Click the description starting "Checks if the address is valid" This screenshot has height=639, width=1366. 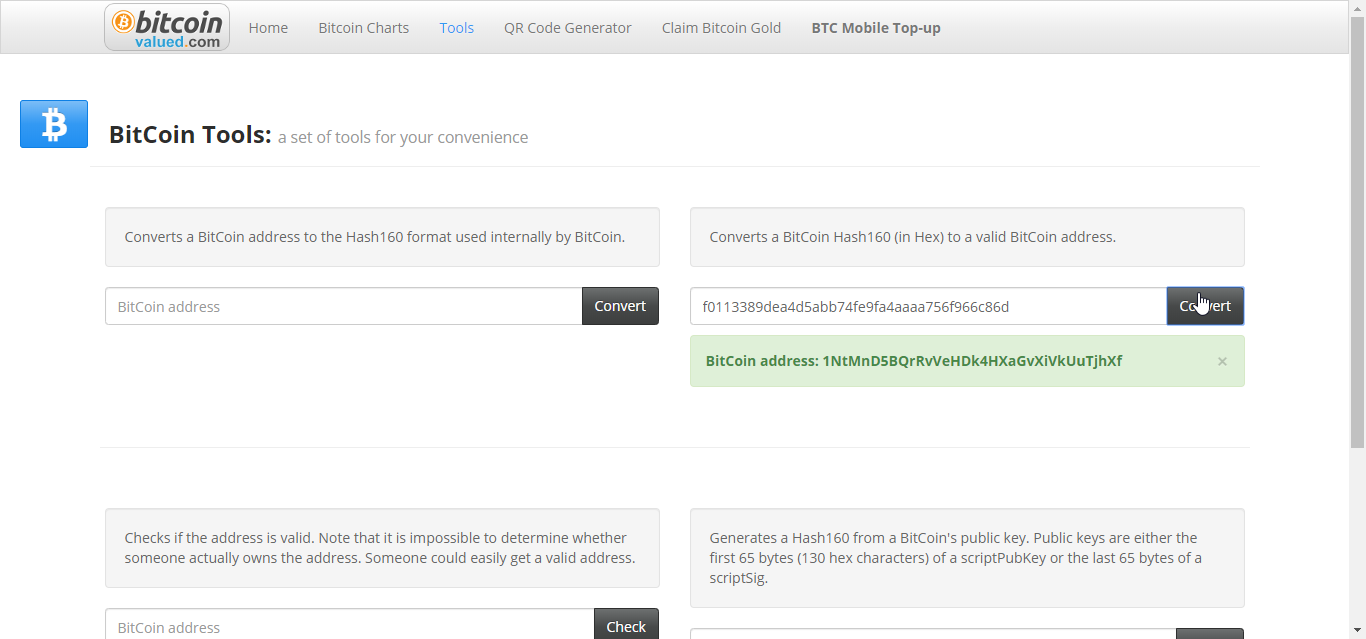(x=380, y=548)
